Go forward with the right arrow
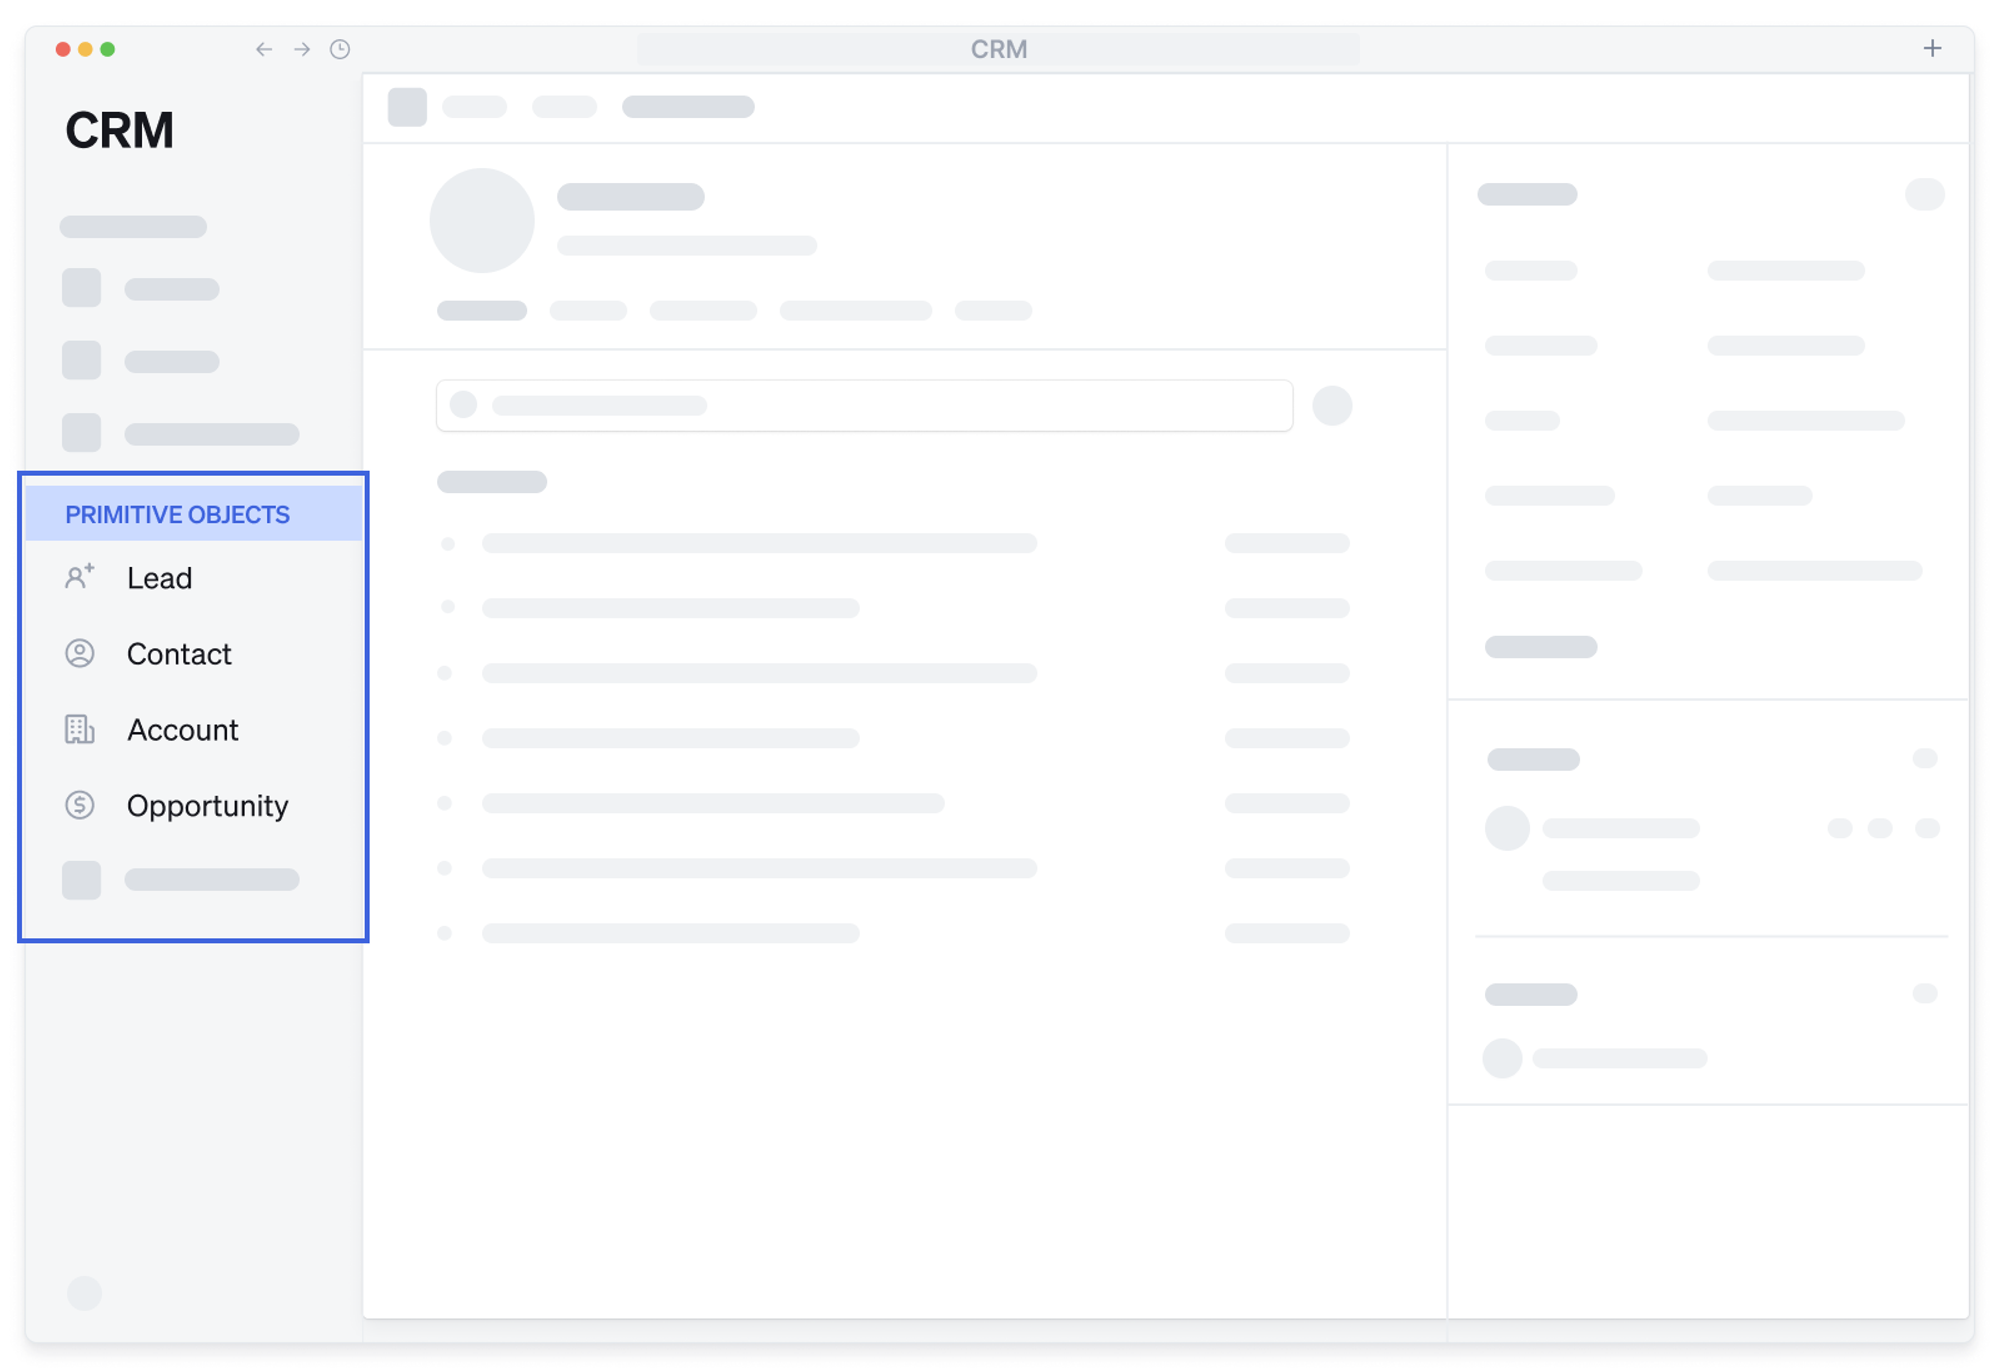Viewport: 2000px width, 1368px height. [x=302, y=49]
